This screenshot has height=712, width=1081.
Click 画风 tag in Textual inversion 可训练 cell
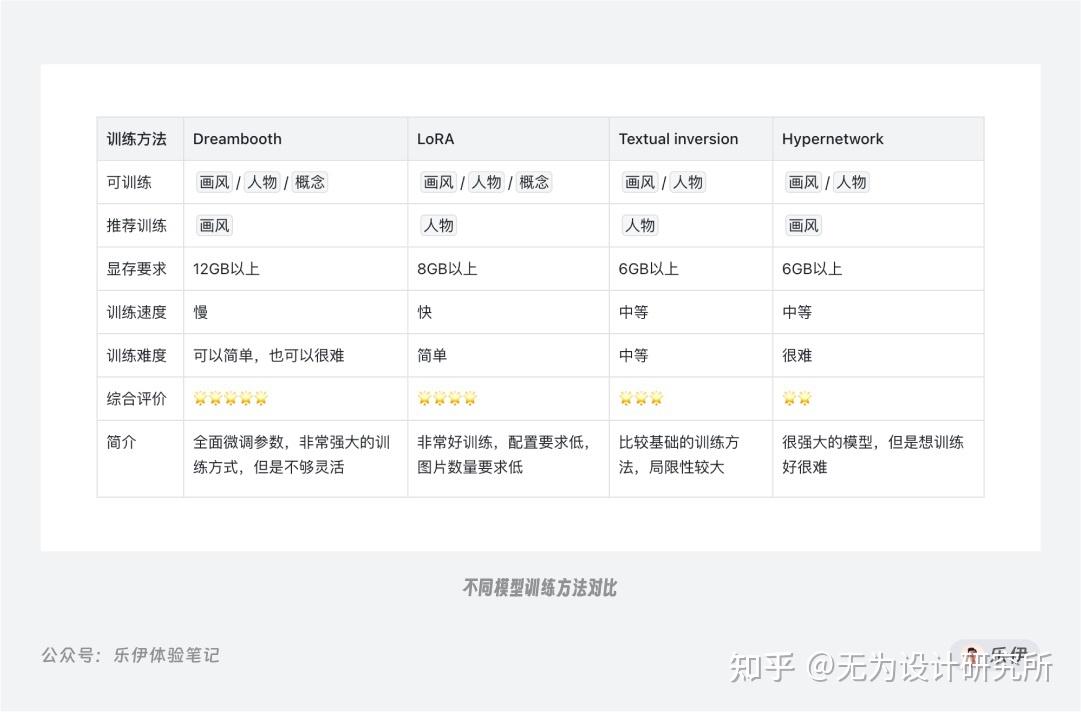[640, 183]
